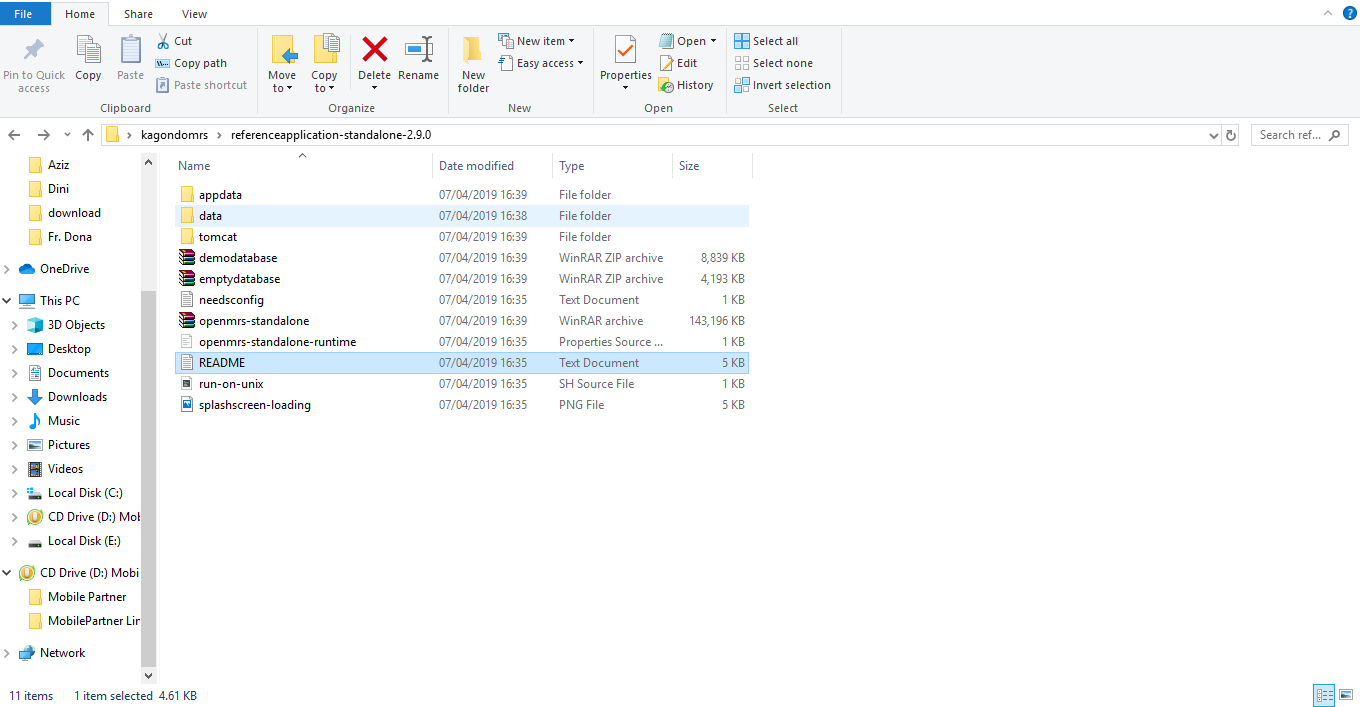Expand the OneDrive tree node
1360x707 pixels.
(8, 269)
